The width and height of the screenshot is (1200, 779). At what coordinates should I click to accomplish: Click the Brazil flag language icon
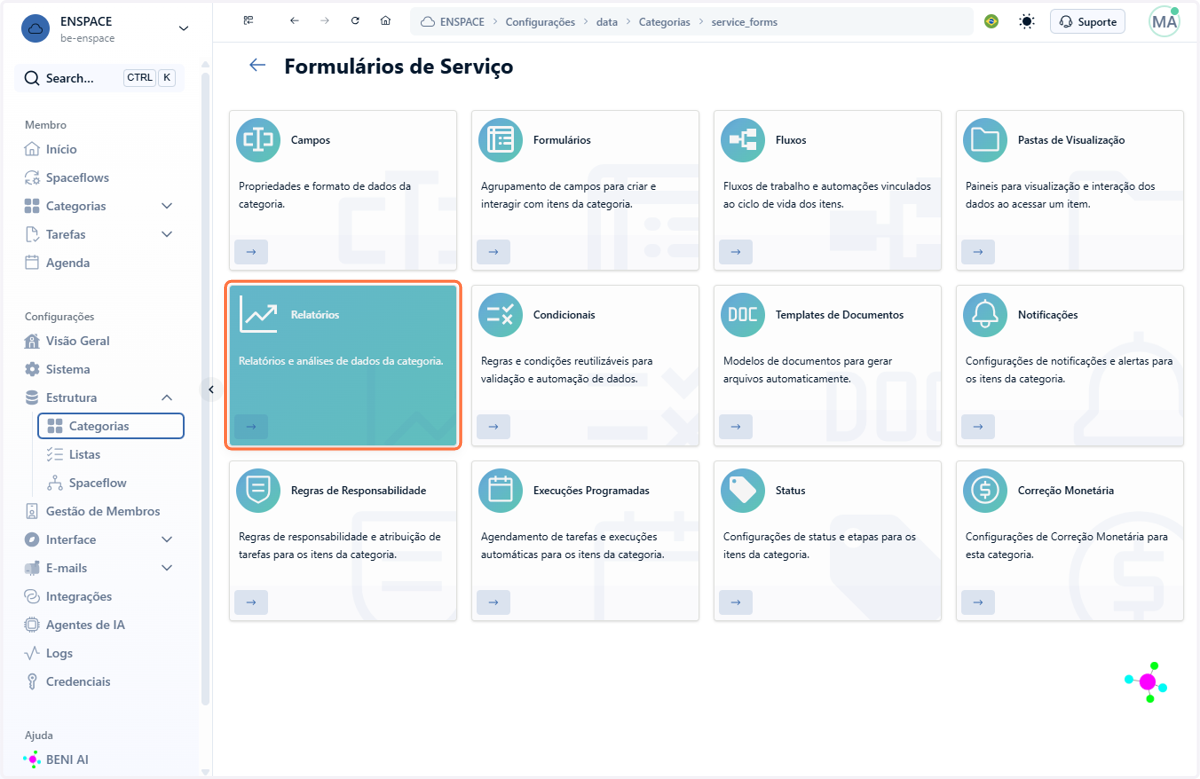point(991,21)
